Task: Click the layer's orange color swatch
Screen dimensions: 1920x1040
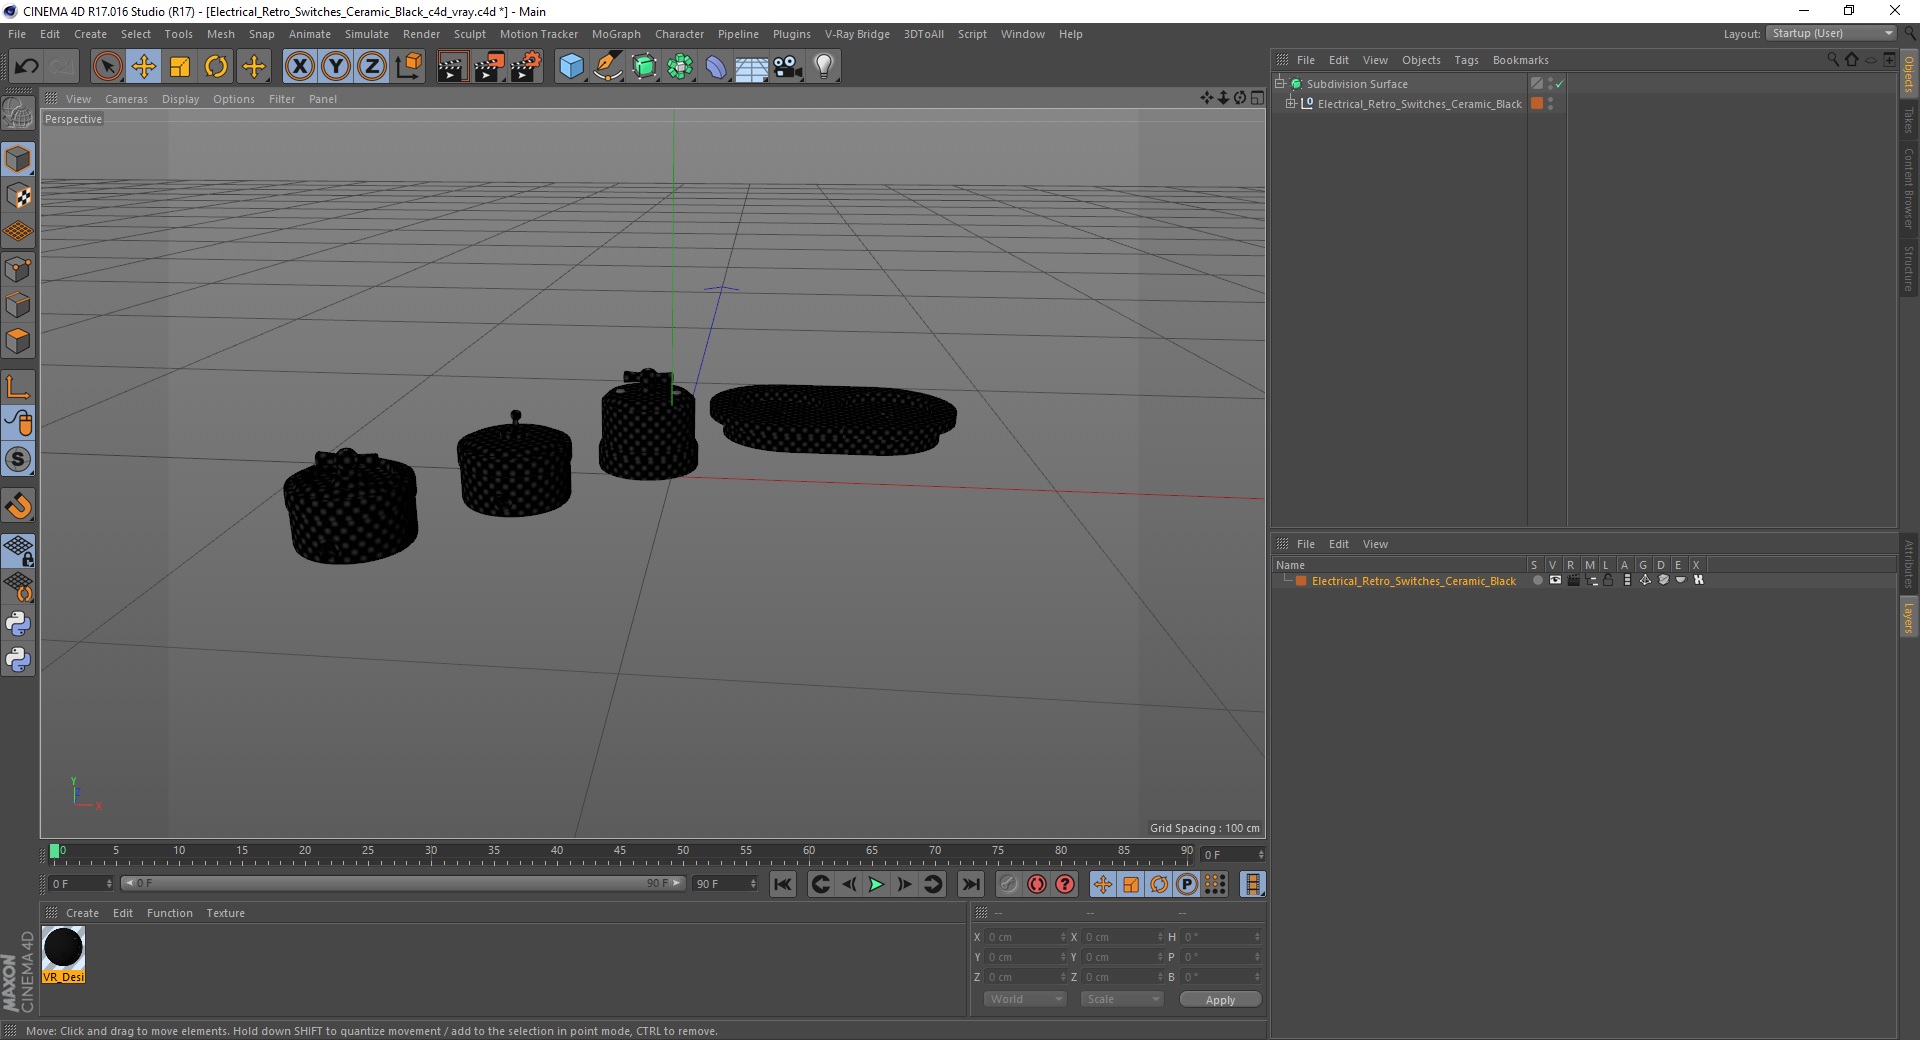Action: tap(1301, 580)
